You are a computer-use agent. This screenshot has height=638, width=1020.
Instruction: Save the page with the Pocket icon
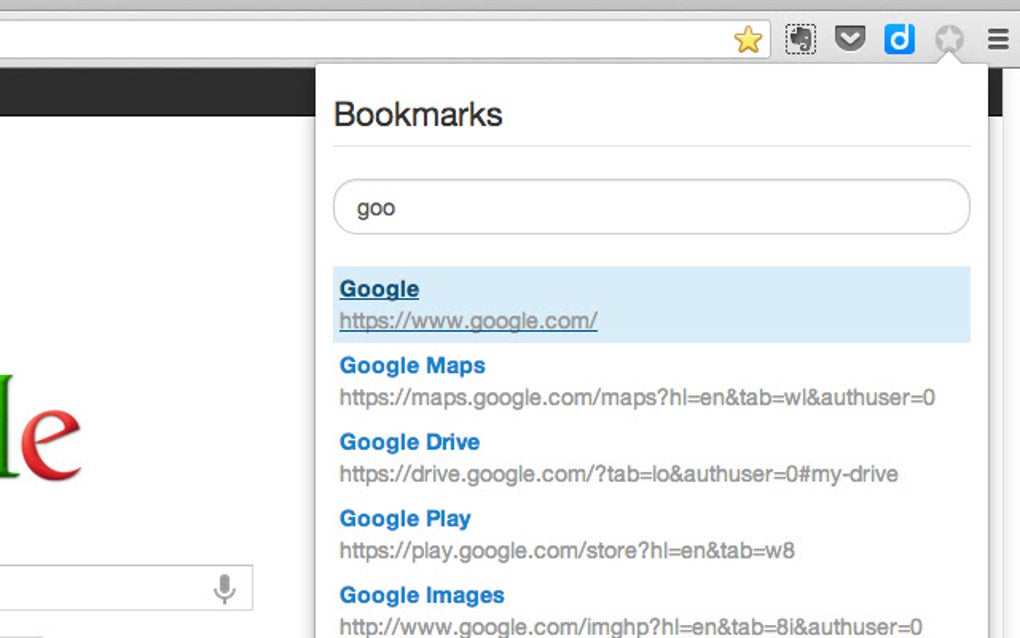tap(849, 39)
